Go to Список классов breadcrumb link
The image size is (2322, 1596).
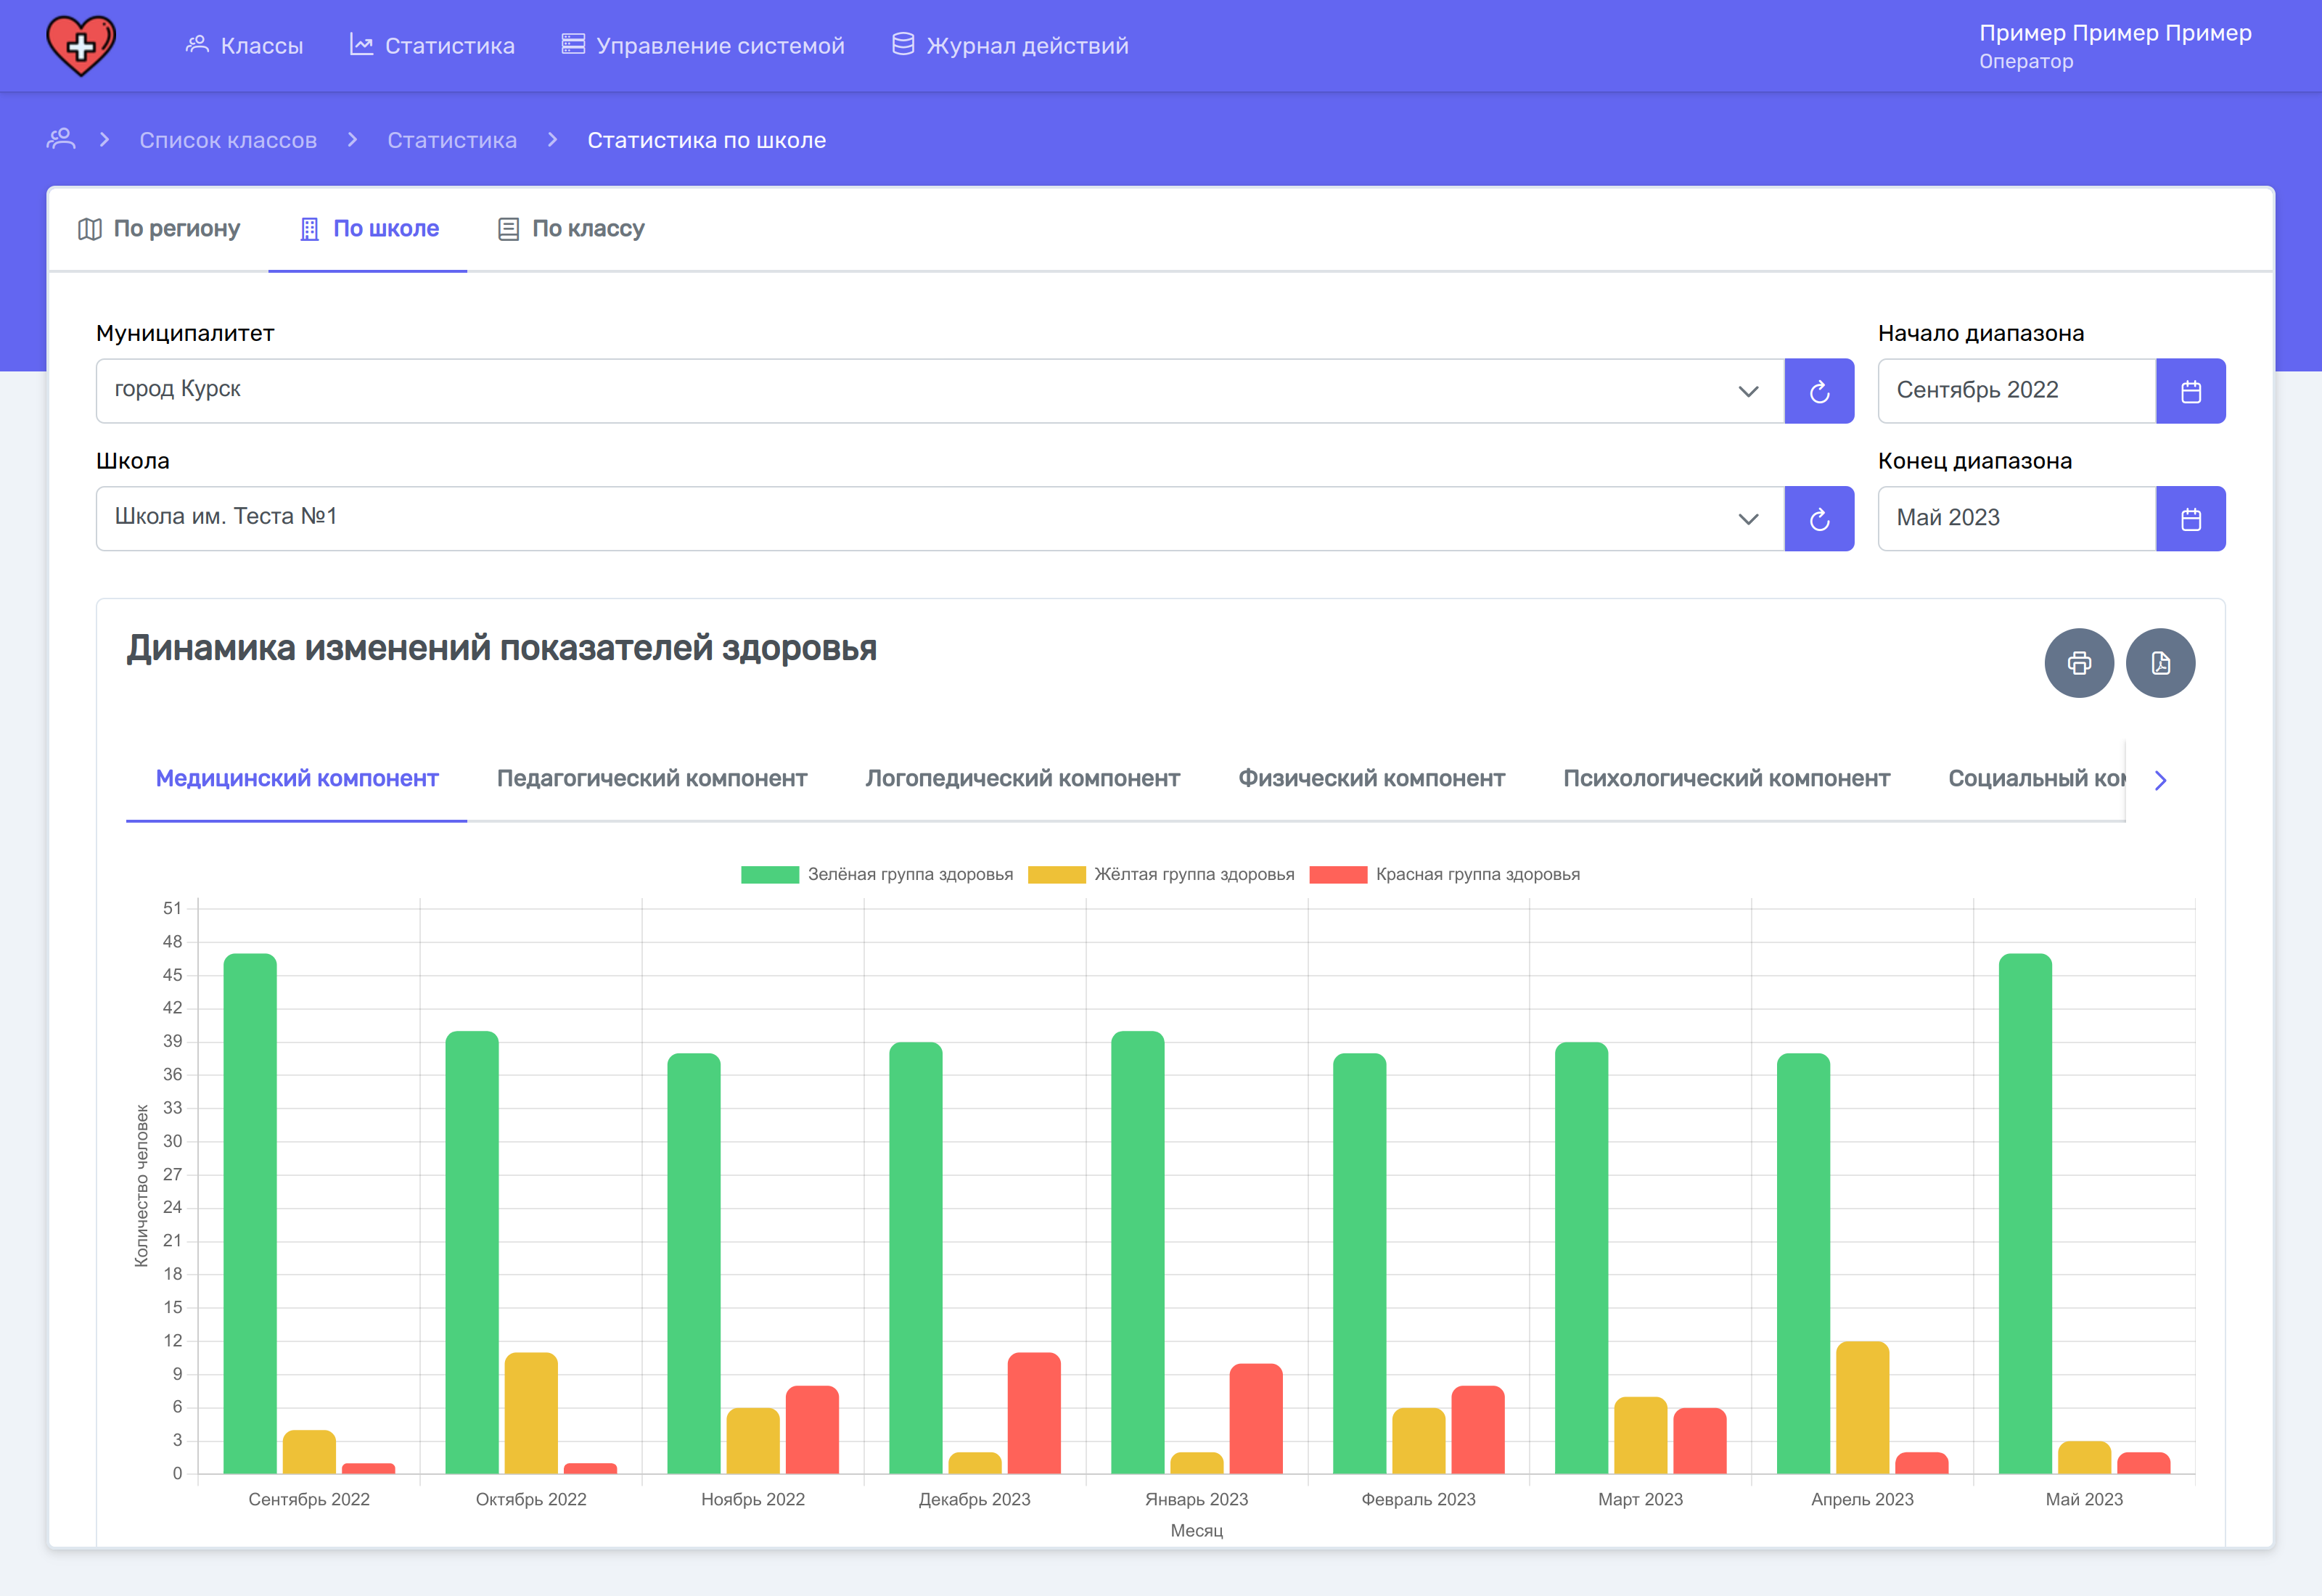[228, 140]
